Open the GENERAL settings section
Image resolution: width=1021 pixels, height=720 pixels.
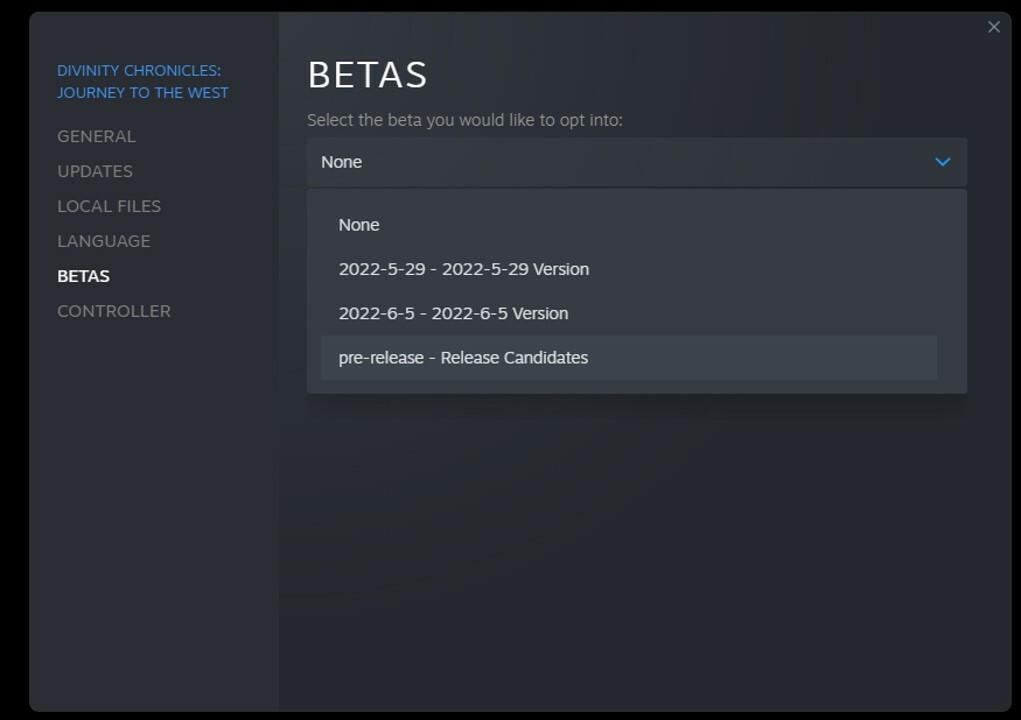96,136
